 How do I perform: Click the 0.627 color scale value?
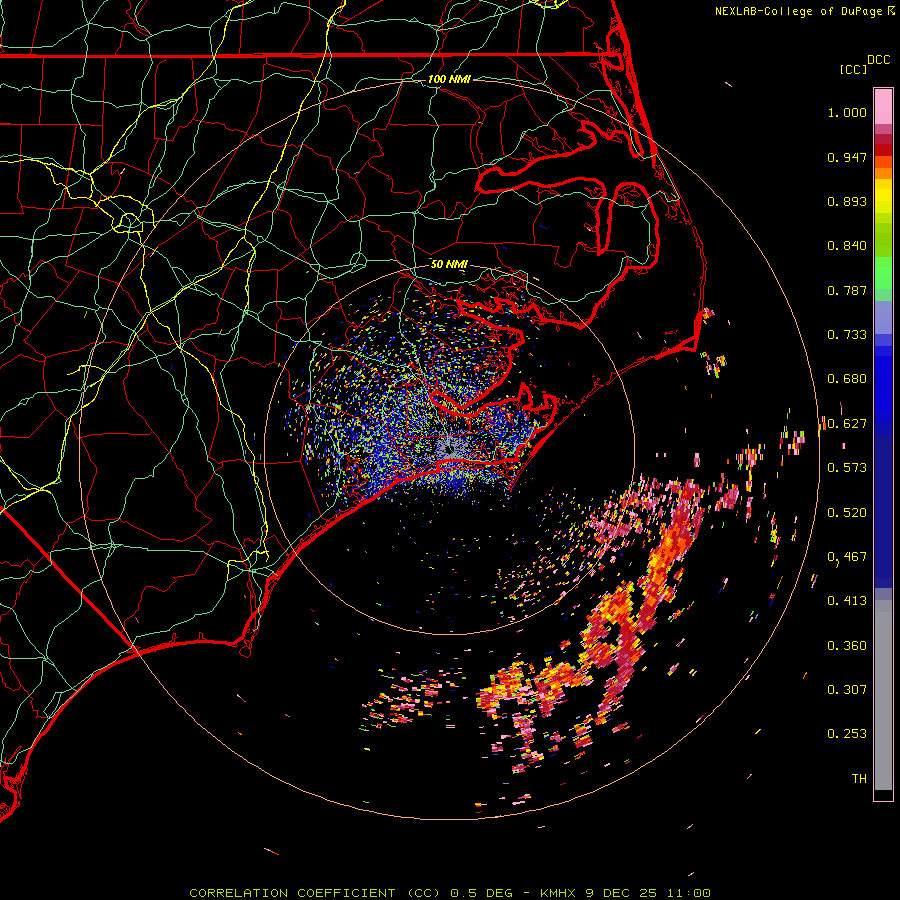[847, 424]
